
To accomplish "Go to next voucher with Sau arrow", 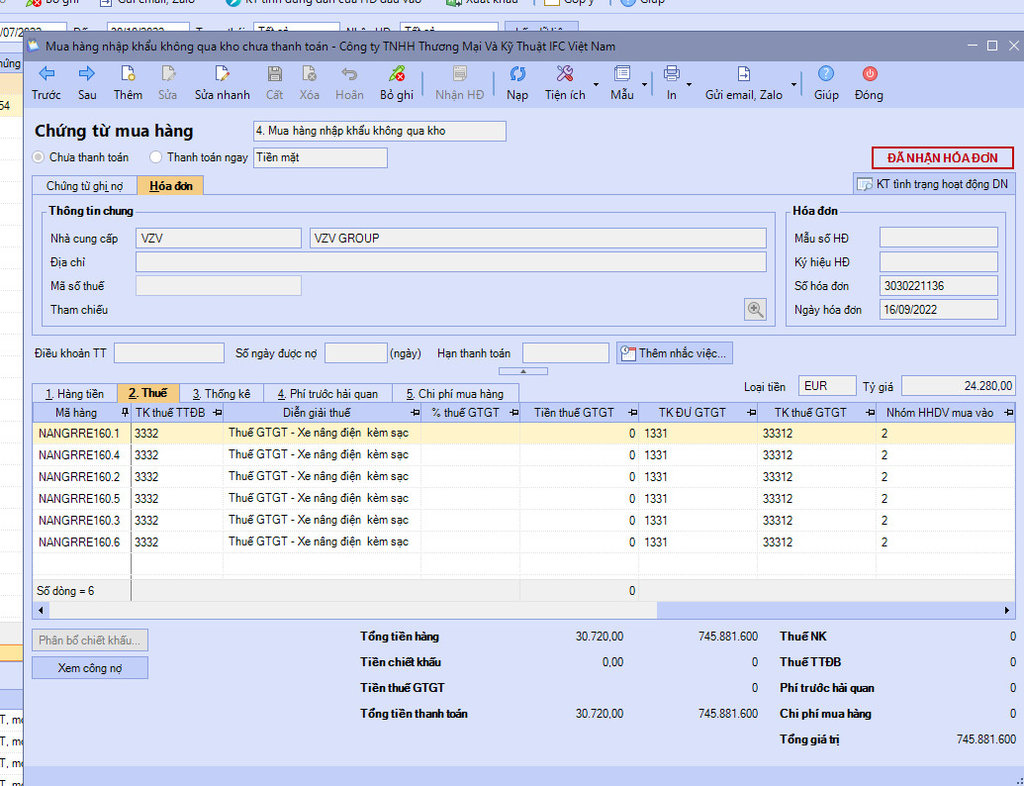I will (87, 74).
